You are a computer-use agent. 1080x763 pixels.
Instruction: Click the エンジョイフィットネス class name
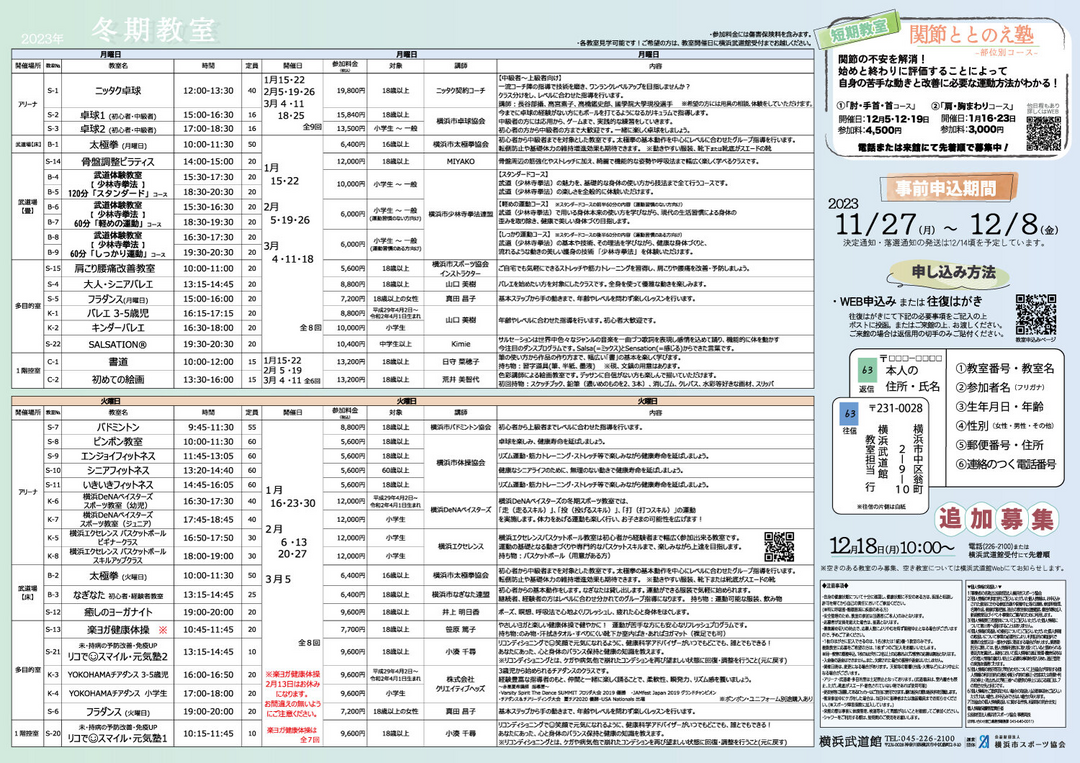(x=118, y=456)
